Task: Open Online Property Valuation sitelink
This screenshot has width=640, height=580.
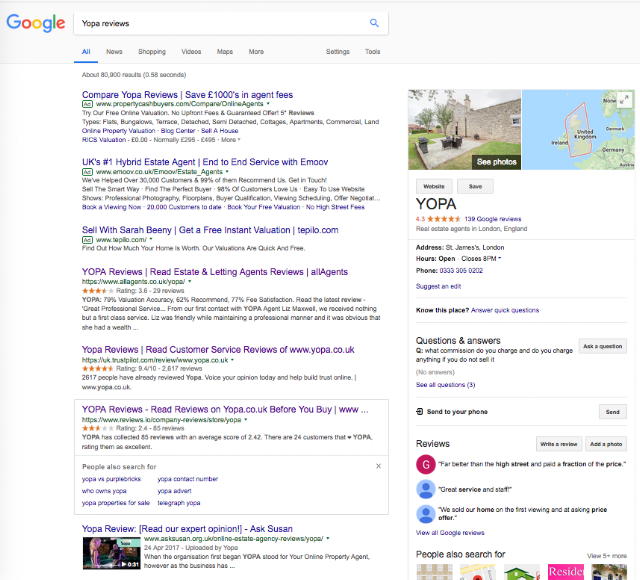Action: click(119, 131)
